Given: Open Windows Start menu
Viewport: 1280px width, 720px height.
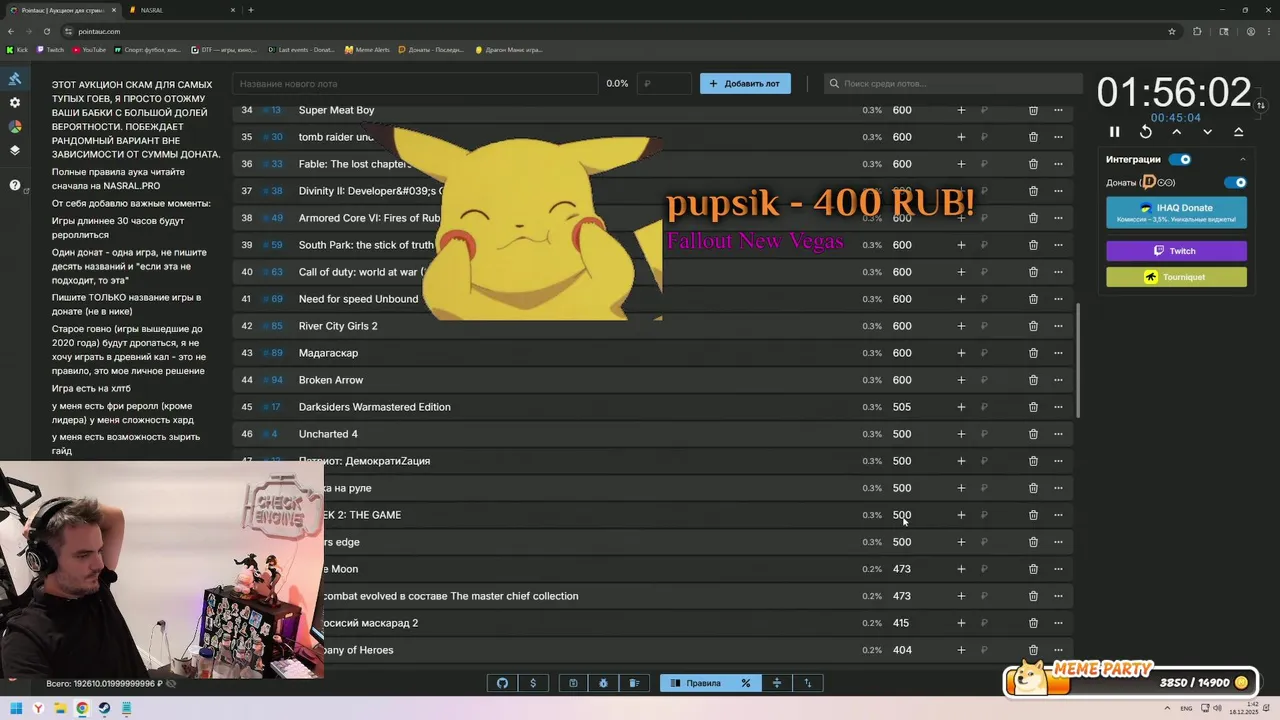Looking at the screenshot, I should coord(16,708).
